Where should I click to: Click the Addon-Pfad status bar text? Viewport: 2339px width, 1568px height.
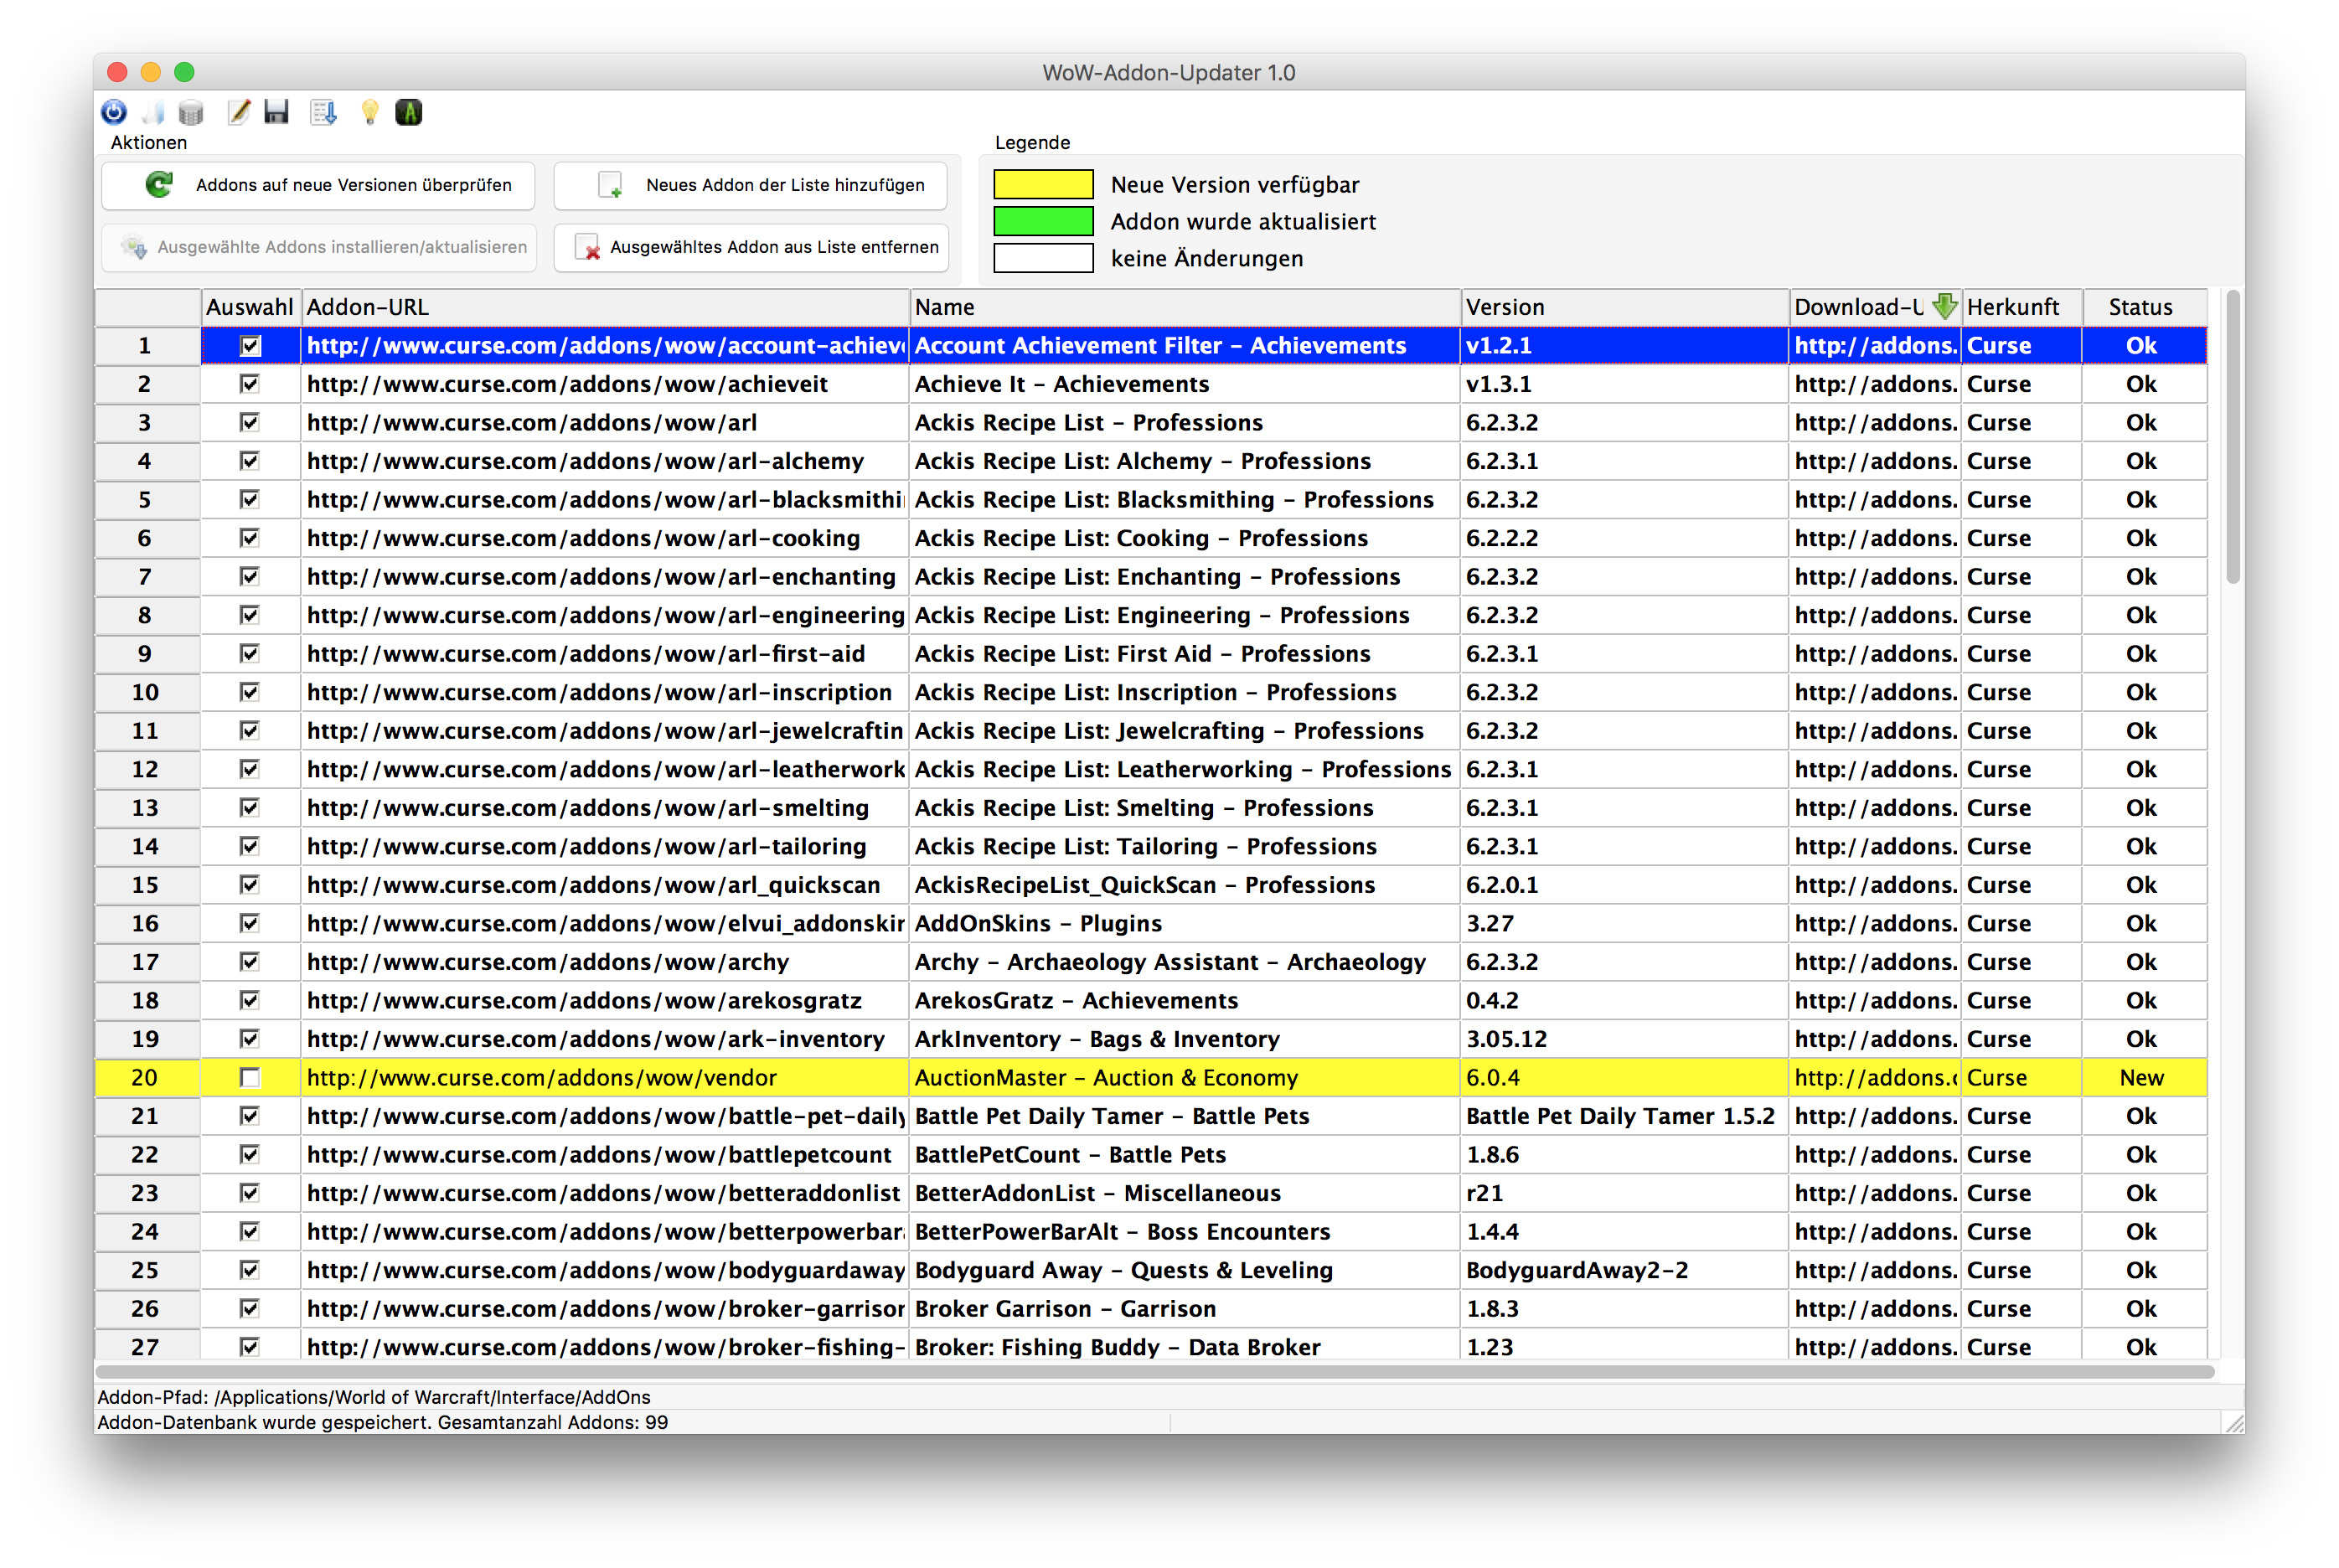click(x=374, y=1396)
